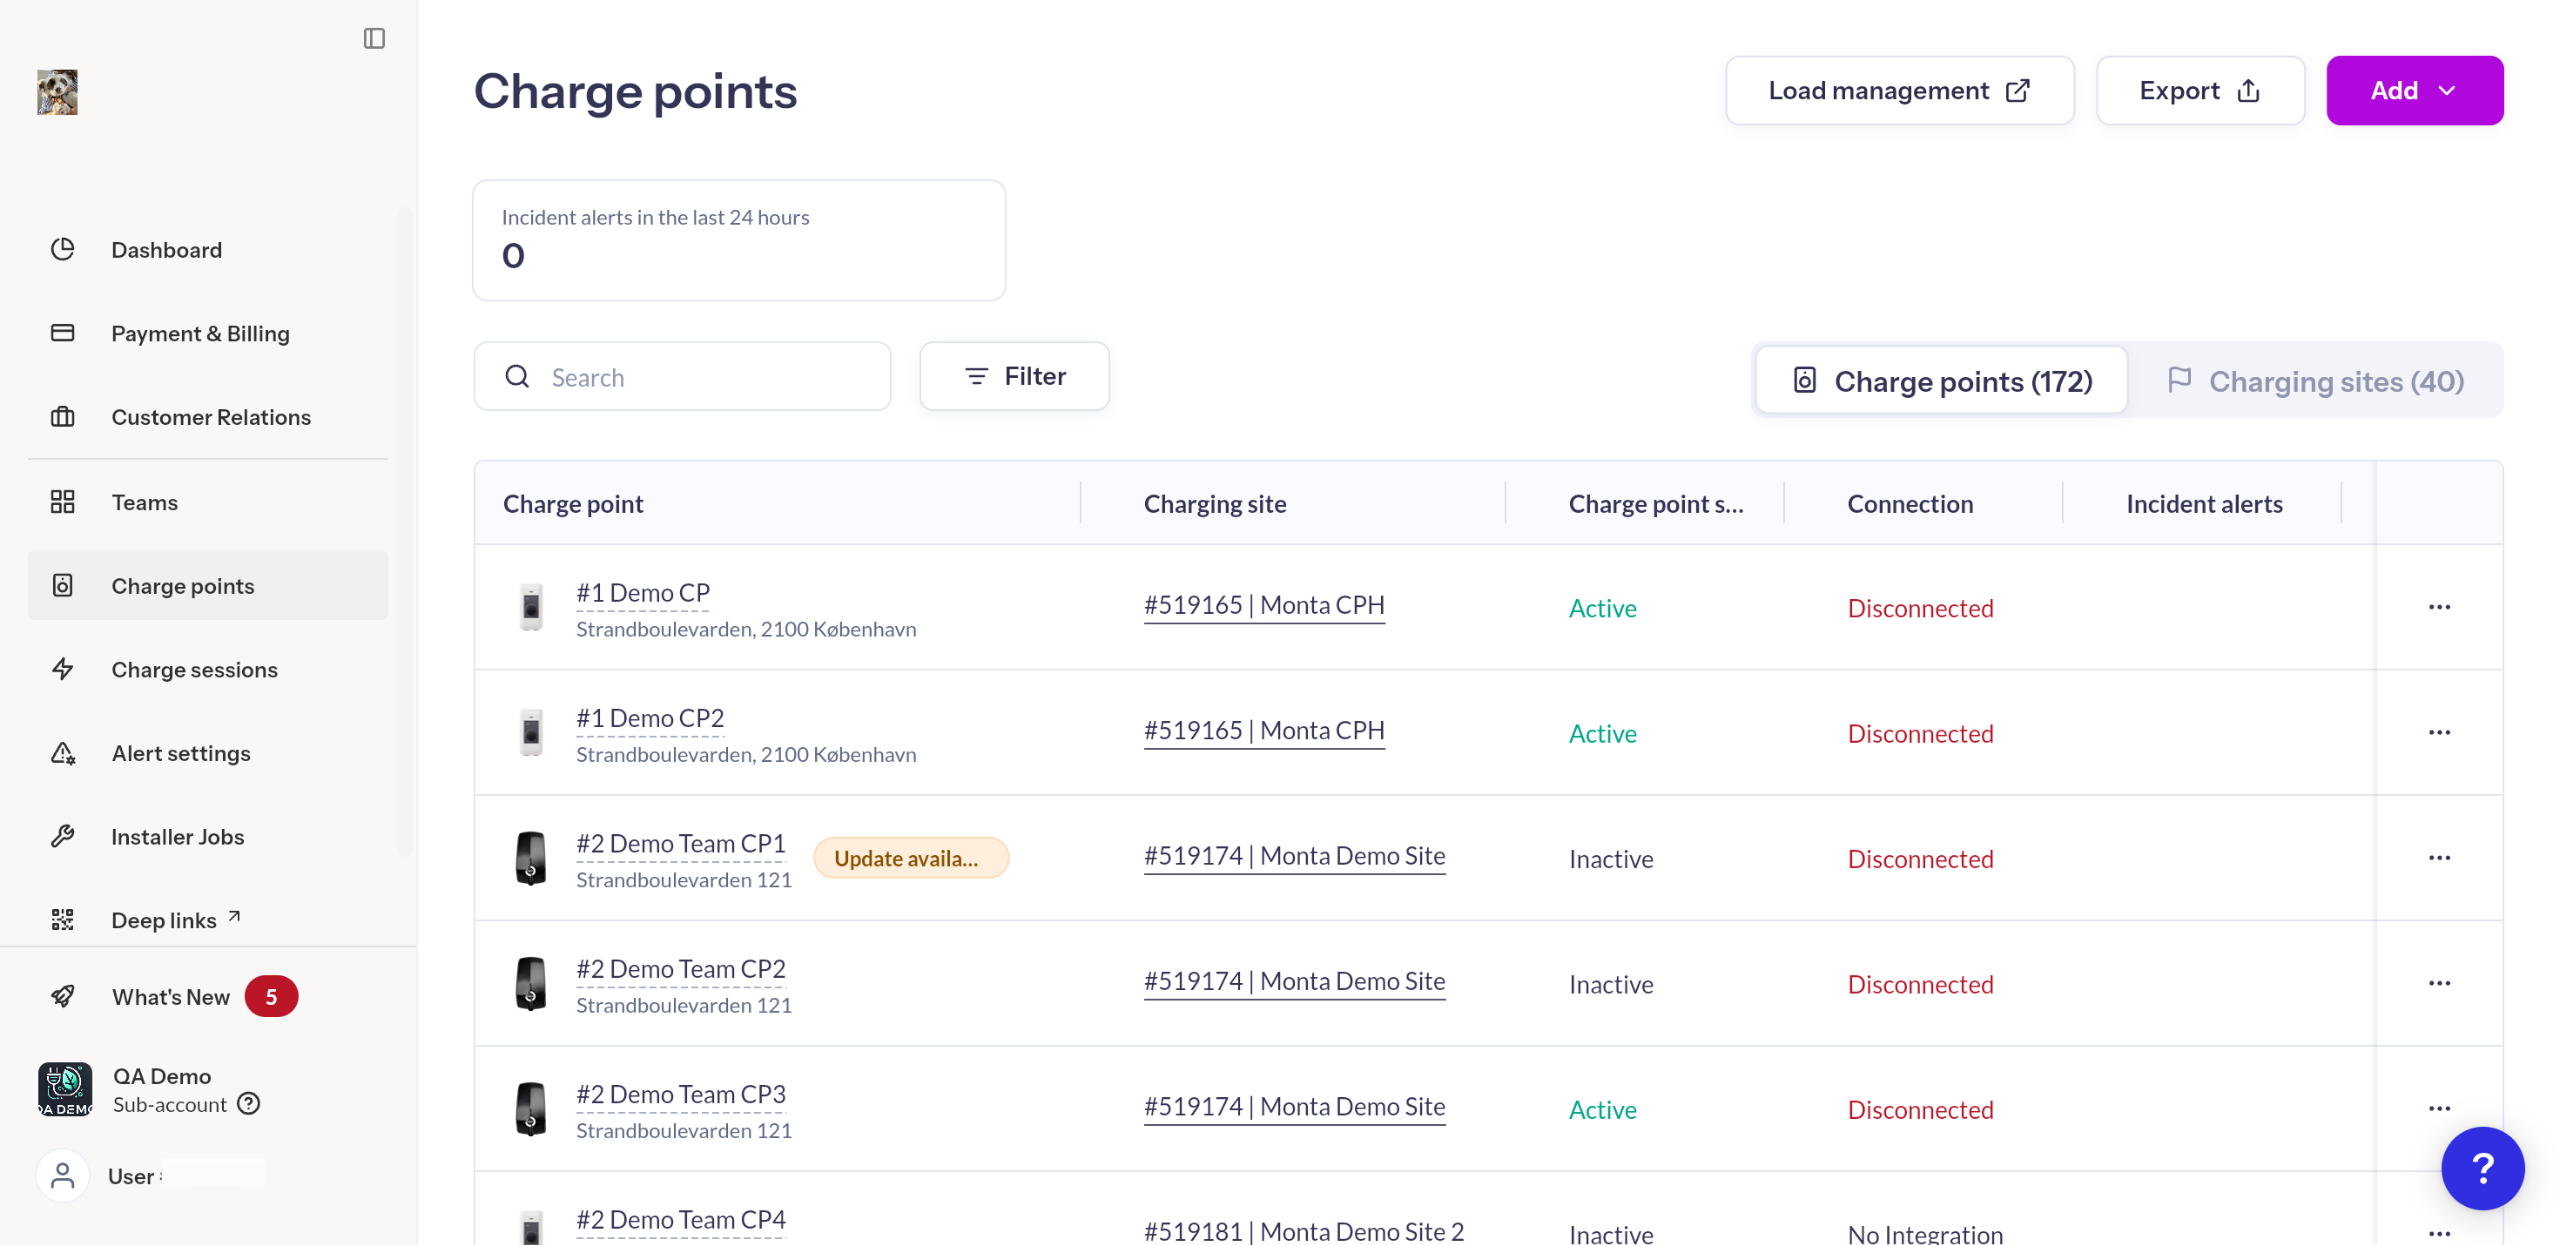Open the Deep links QR code icon
Viewport: 2560px width, 1245px height.
pyautogui.click(x=63, y=919)
